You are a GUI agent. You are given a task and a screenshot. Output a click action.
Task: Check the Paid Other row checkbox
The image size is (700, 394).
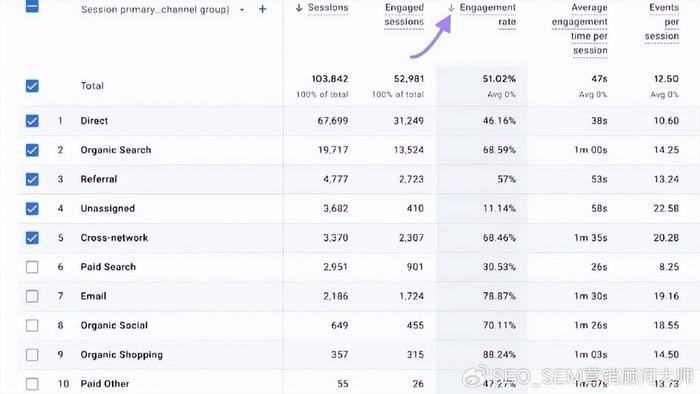tap(32, 384)
